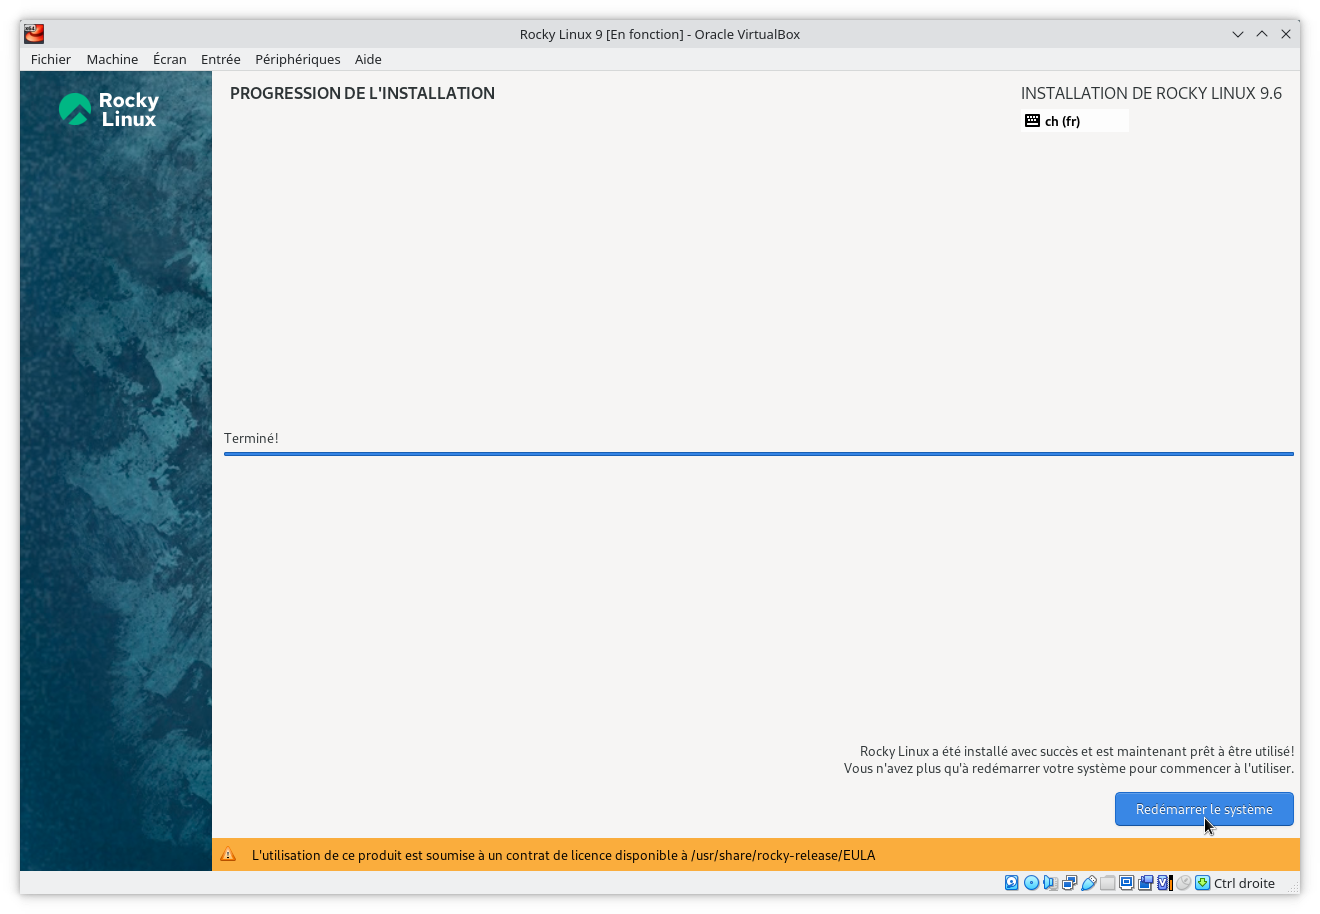Open the audio status icon
The height and width of the screenshot is (914, 1320).
[1049, 883]
